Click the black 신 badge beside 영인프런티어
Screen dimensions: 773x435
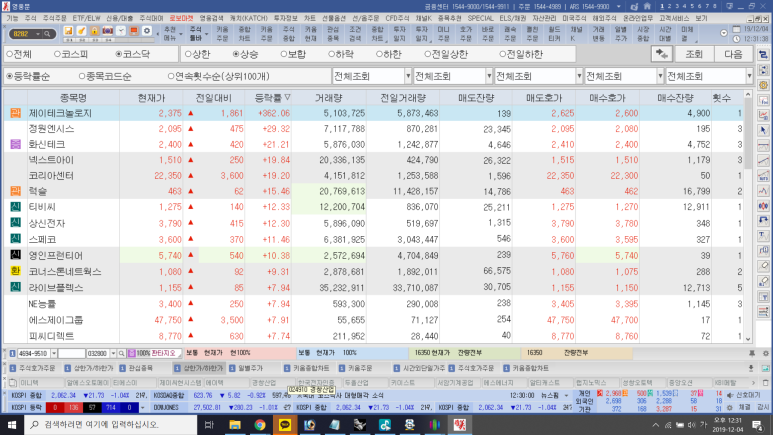tap(15, 255)
